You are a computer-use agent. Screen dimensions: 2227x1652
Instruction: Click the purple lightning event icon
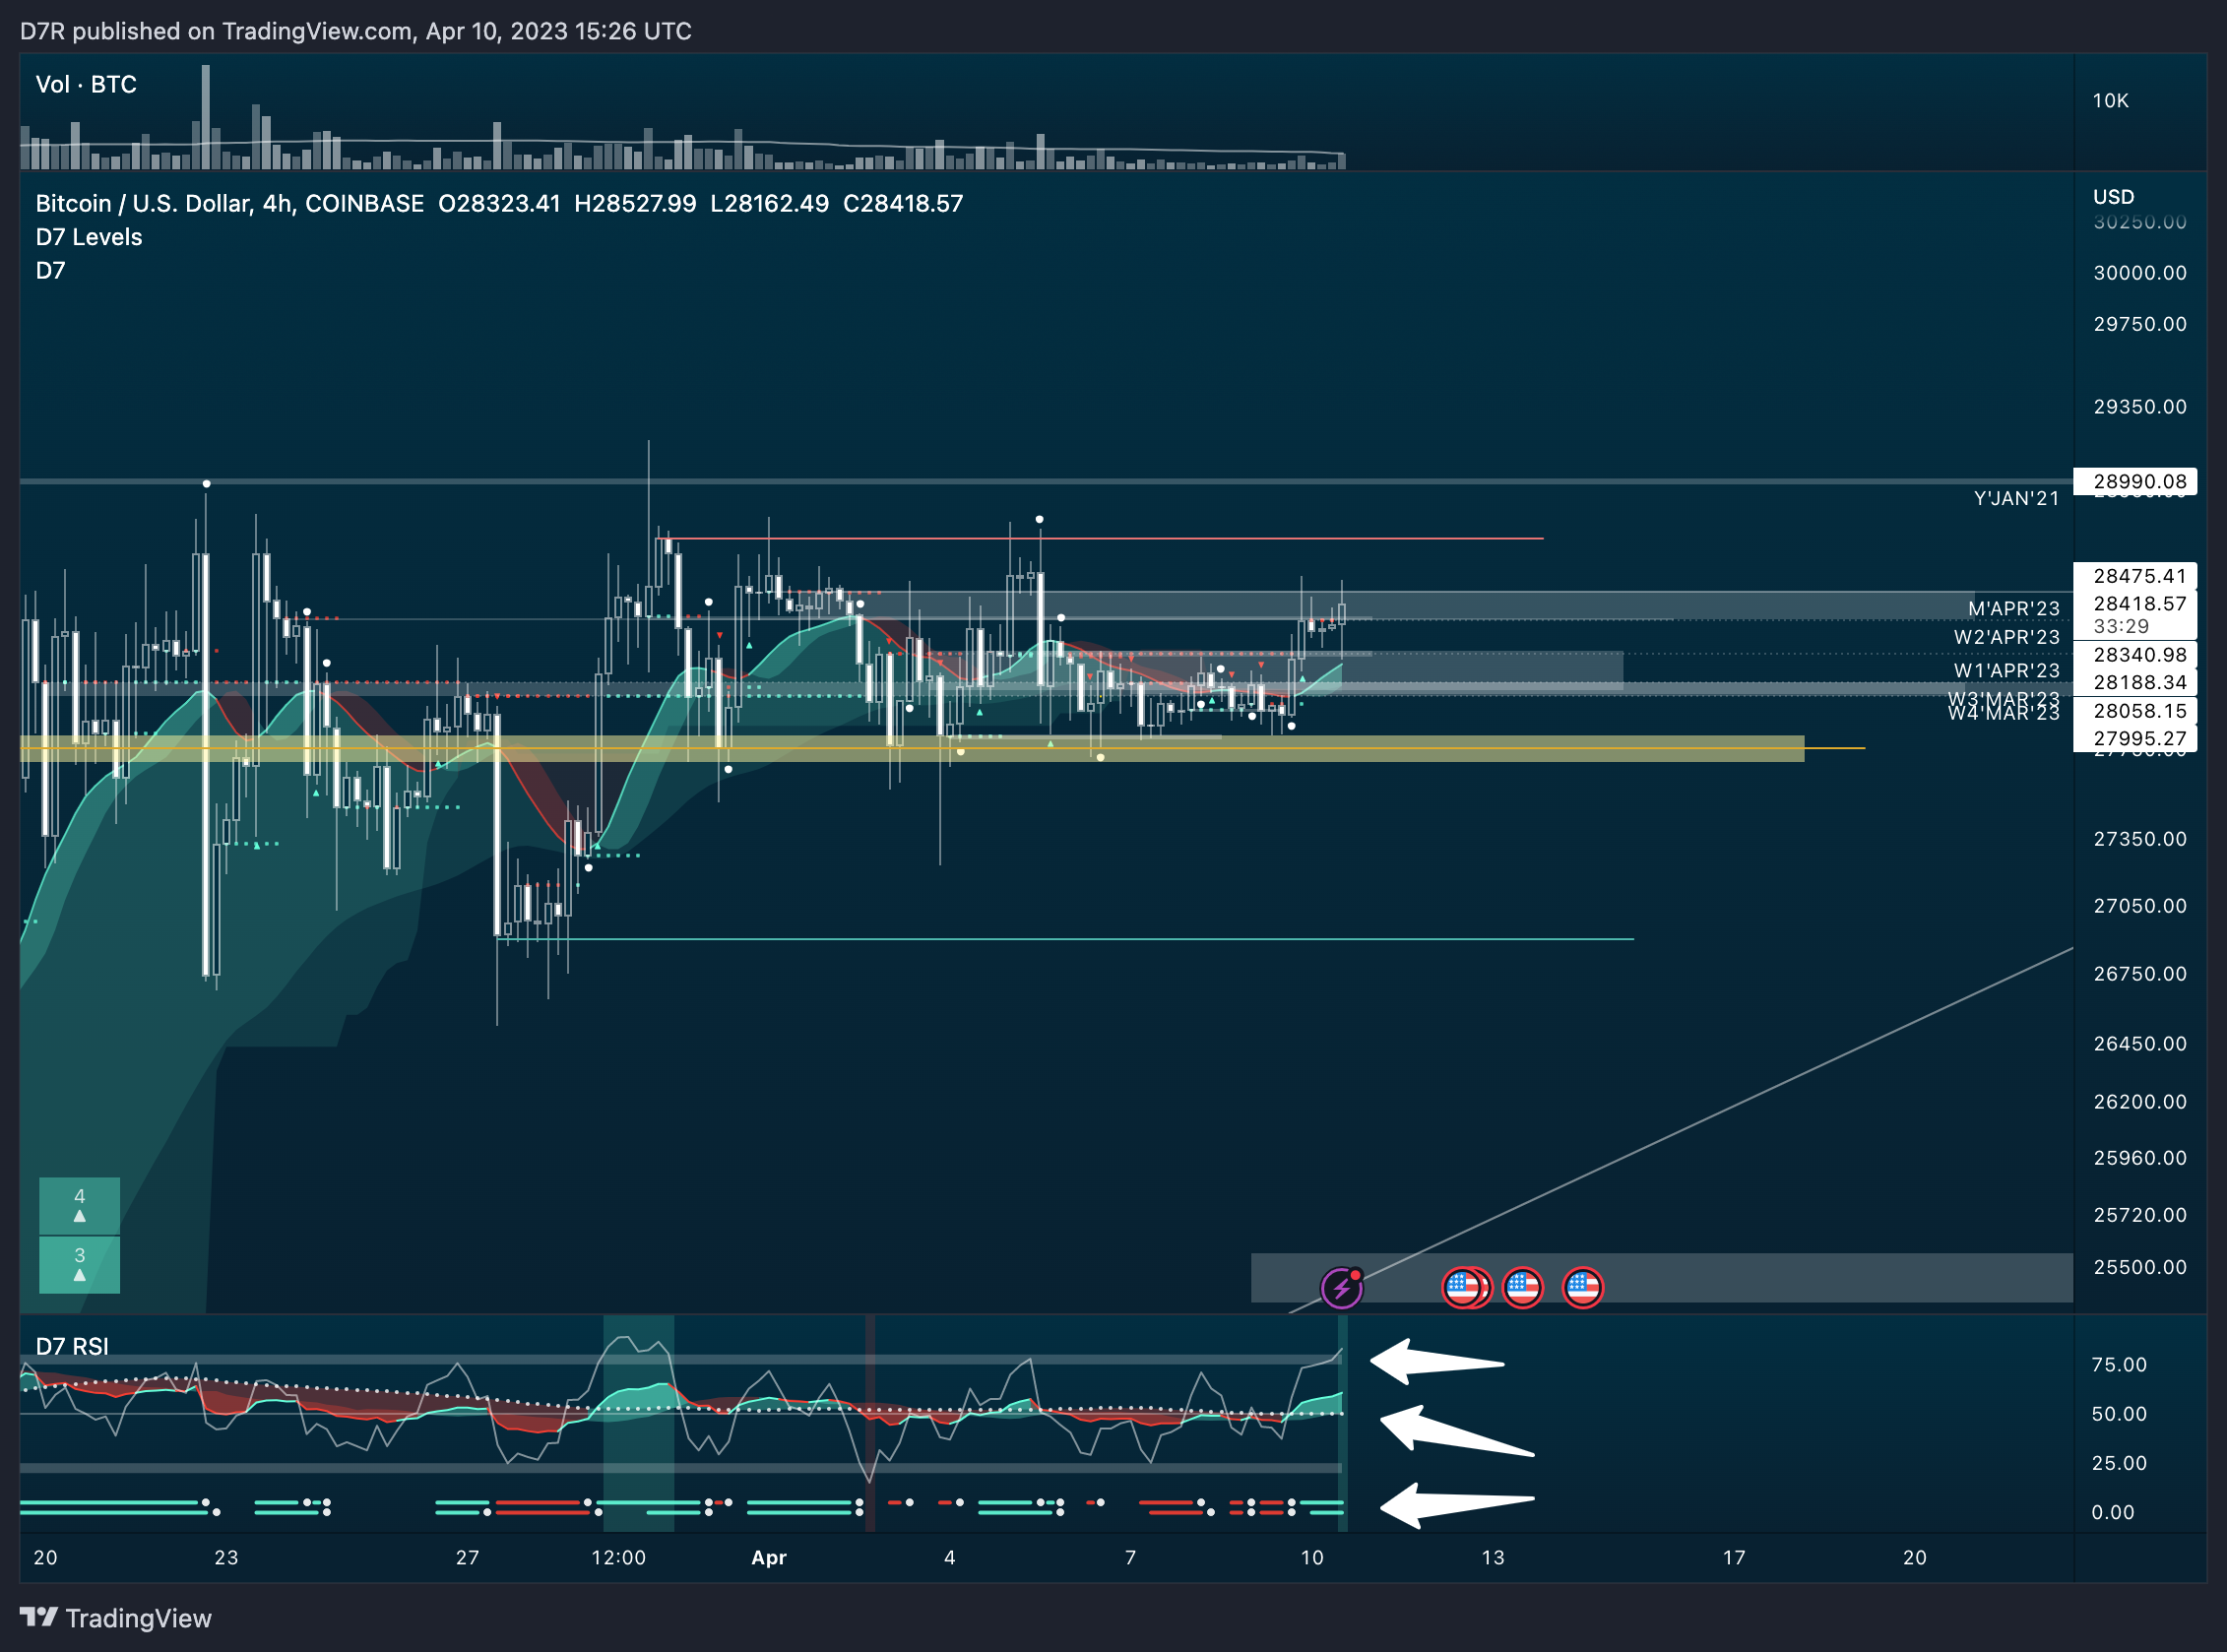click(x=1341, y=1288)
